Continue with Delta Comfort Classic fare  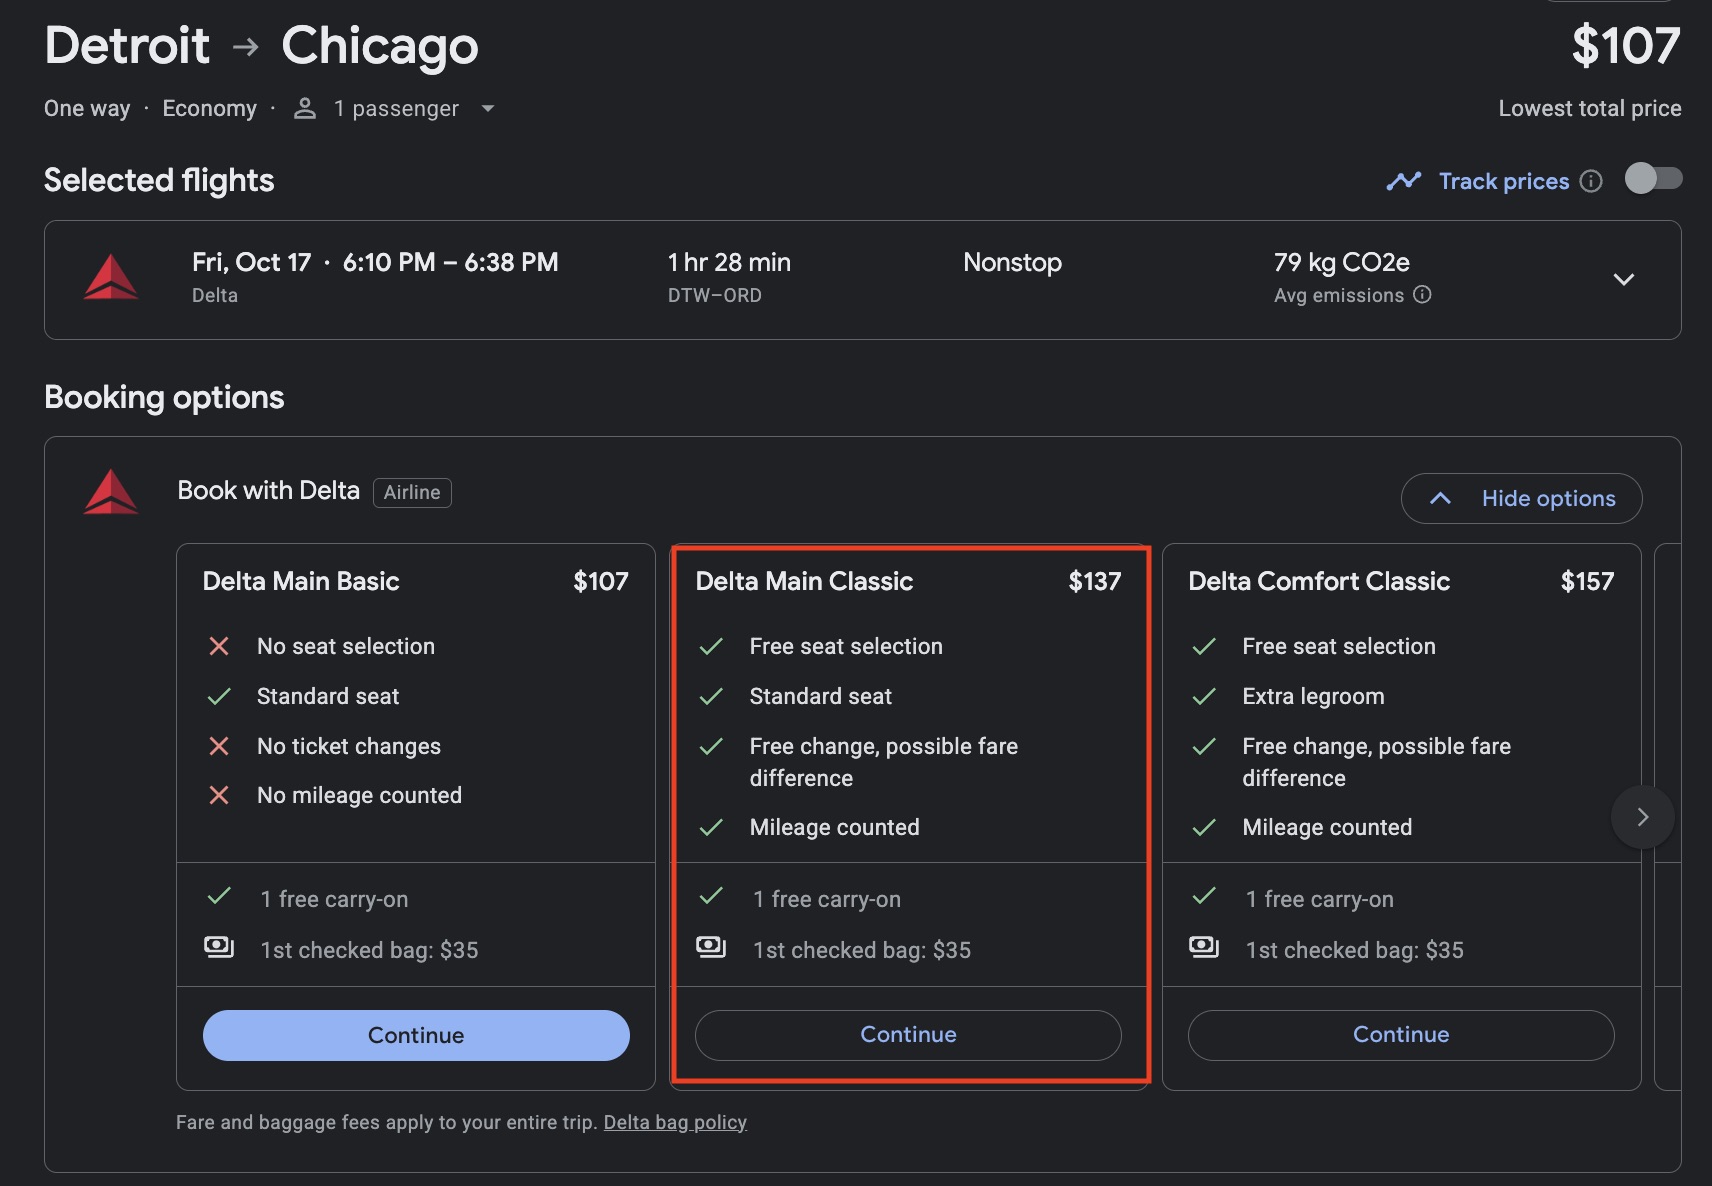click(1401, 1034)
